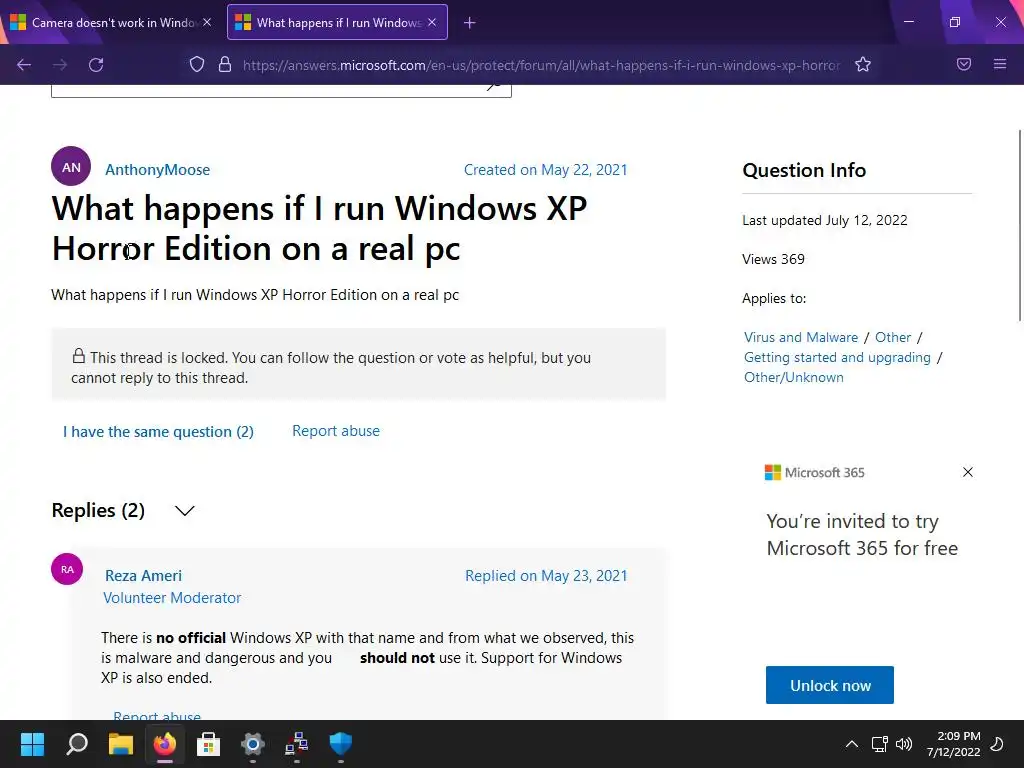Open the AN avatar of AnthonyMoose

(71, 167)
